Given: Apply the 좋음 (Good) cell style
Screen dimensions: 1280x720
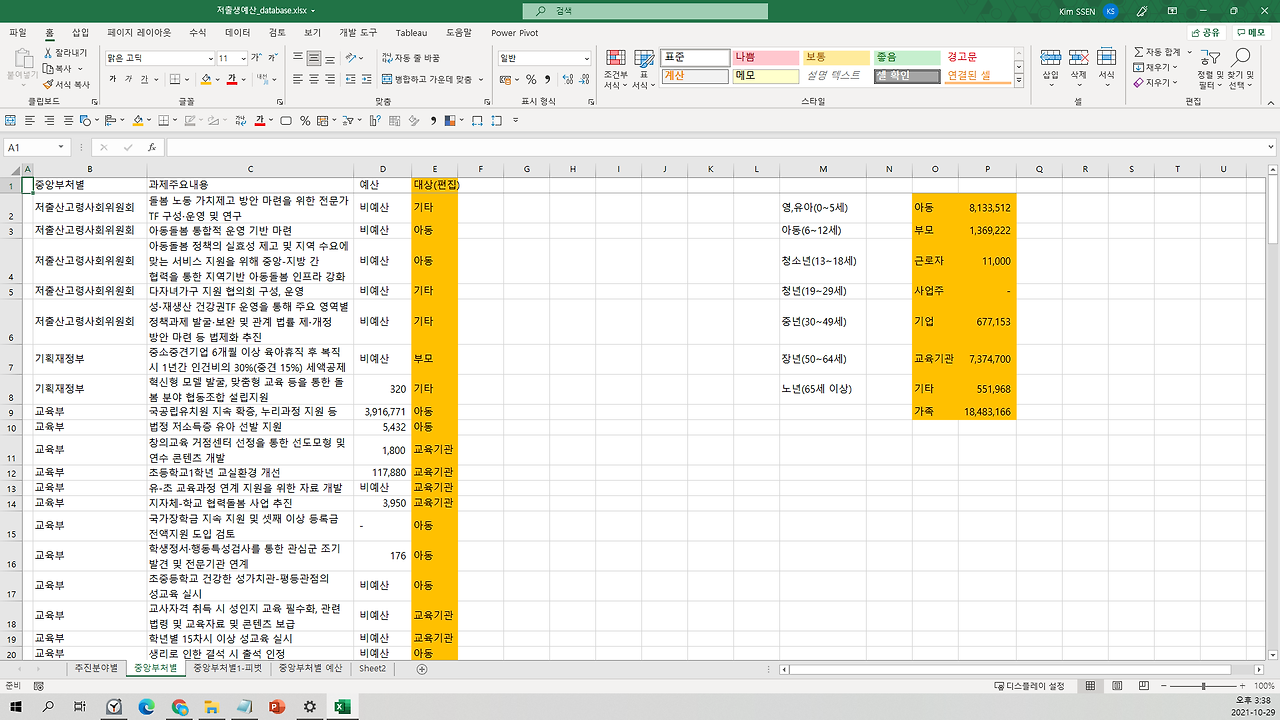Looking at the screenshot, I should coord(907,58).
